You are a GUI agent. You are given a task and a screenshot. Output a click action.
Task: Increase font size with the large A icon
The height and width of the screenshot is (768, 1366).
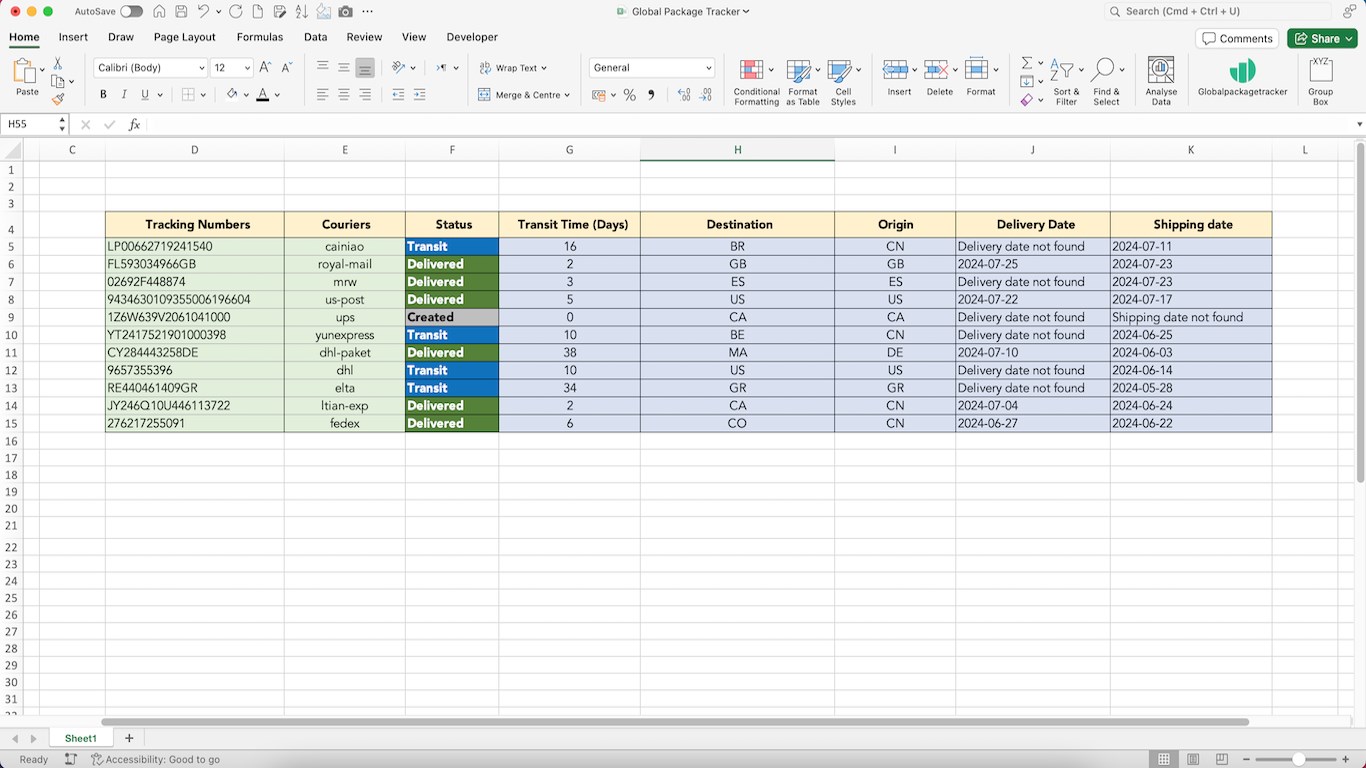(265, 68)
